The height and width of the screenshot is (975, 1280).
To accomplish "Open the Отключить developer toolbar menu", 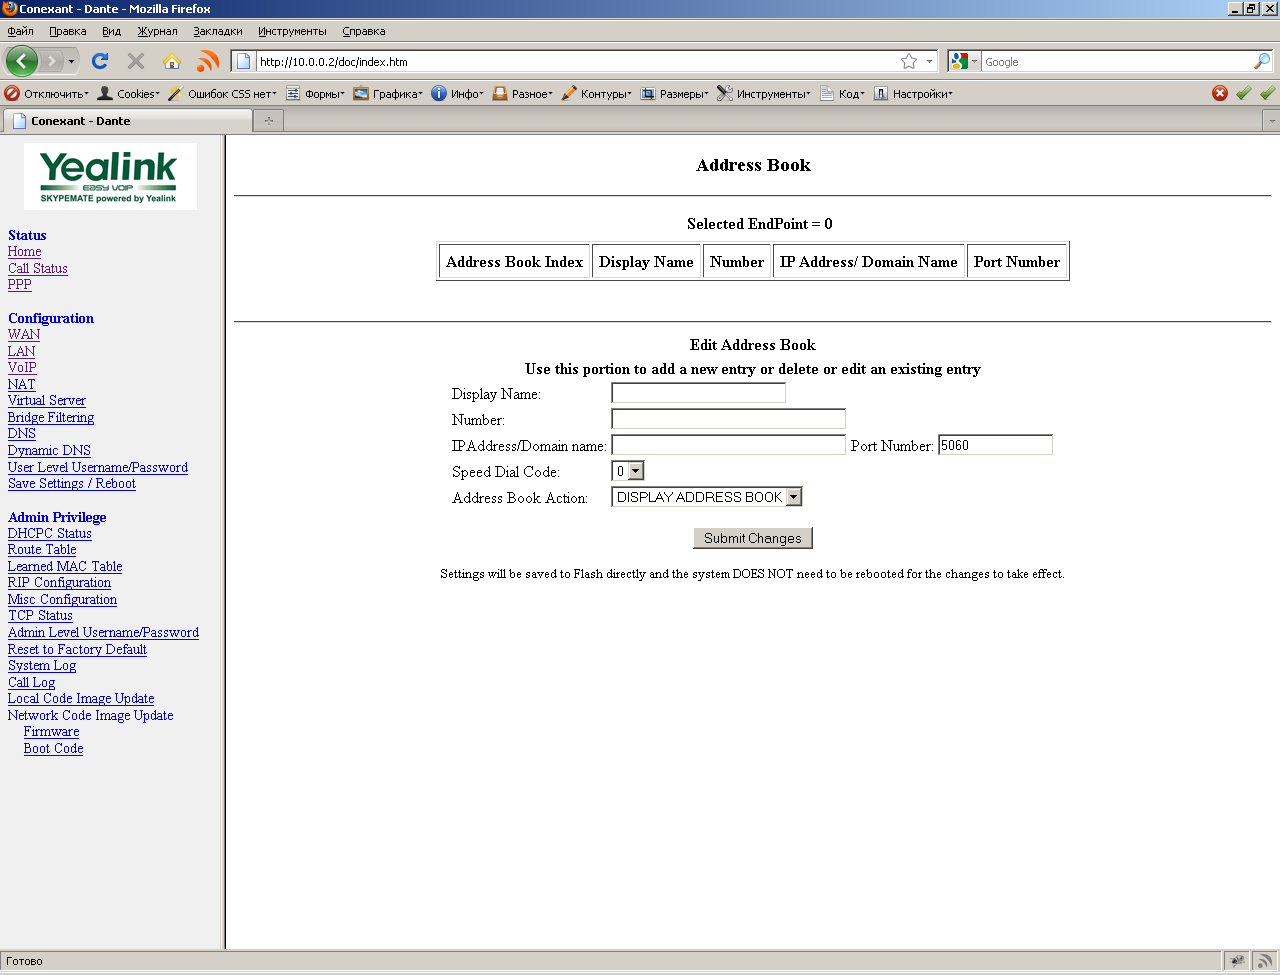I will click(x=46, y=93).
